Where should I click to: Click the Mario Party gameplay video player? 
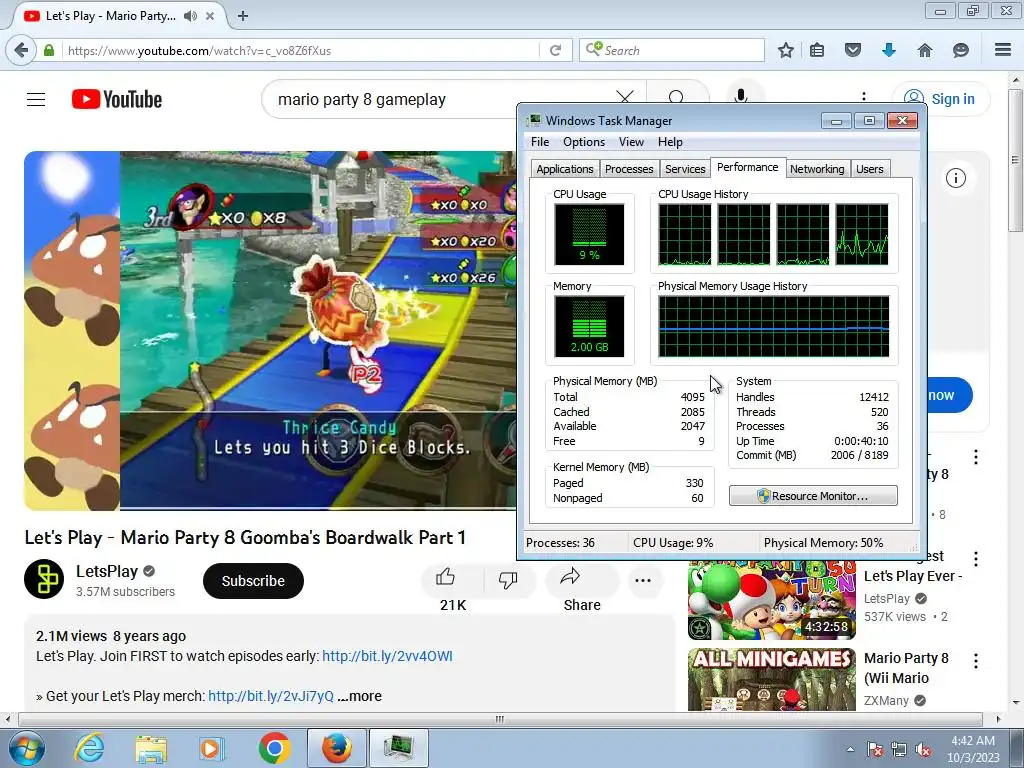[x=270, y=330]
